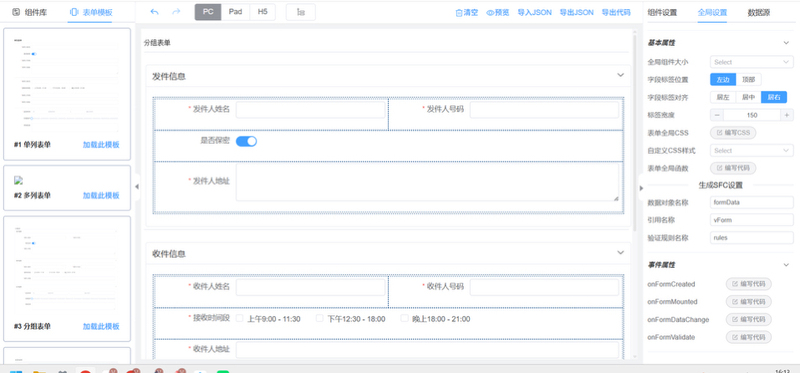The width and height of the screenshot is (800, 373).
Task: Toggle the 是否保密 switch
Action: [x=246, y=141]
